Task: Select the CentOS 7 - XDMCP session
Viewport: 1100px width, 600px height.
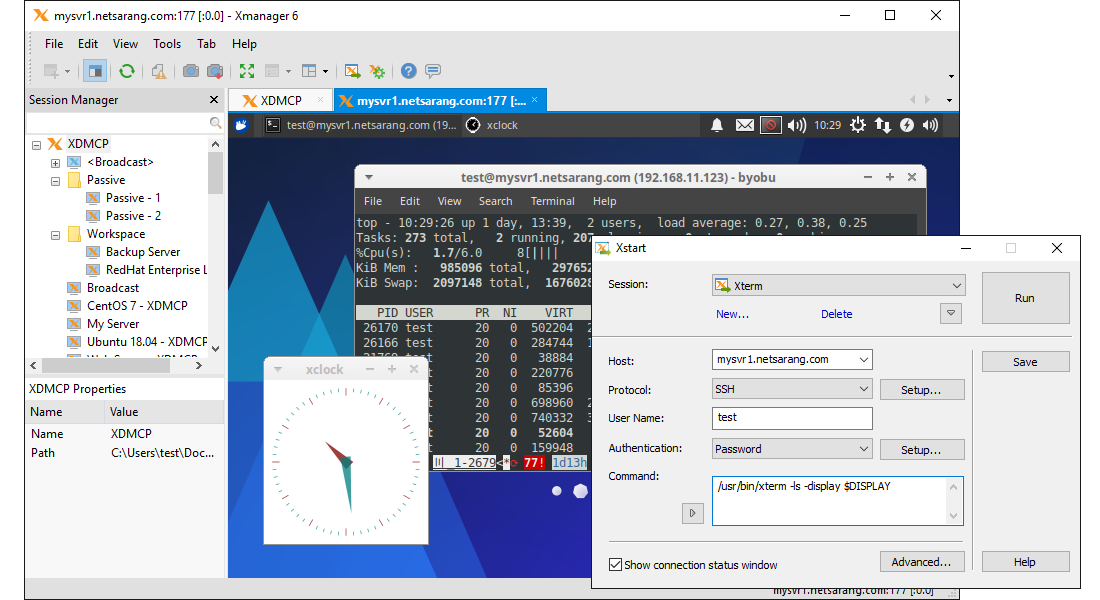Action: (128, 305)
